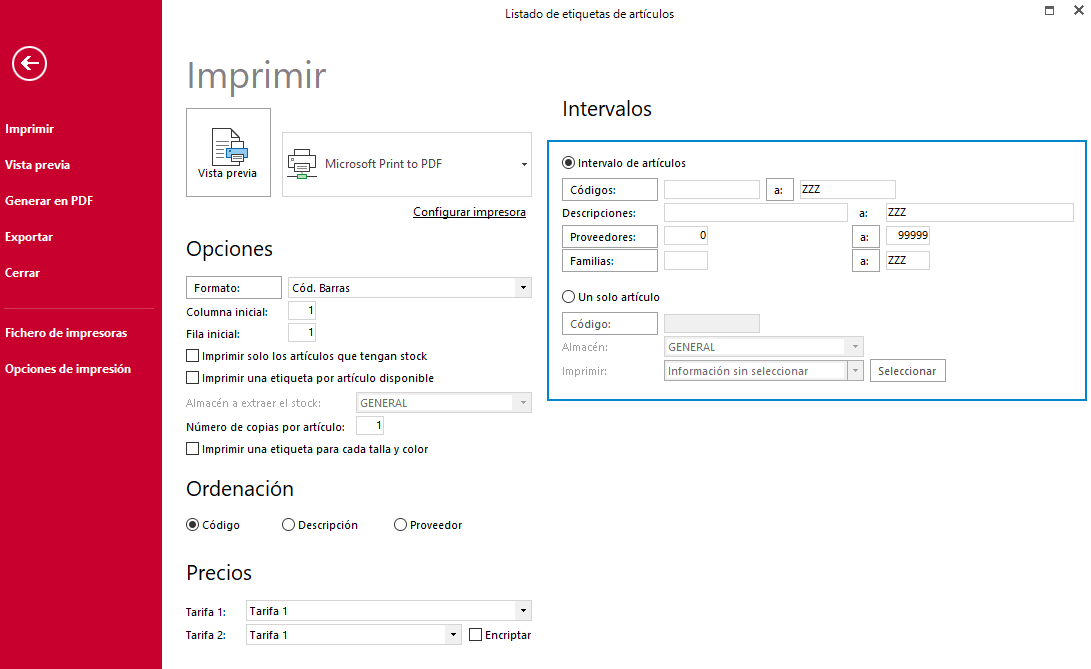Open Vista previa document icon

229,146
